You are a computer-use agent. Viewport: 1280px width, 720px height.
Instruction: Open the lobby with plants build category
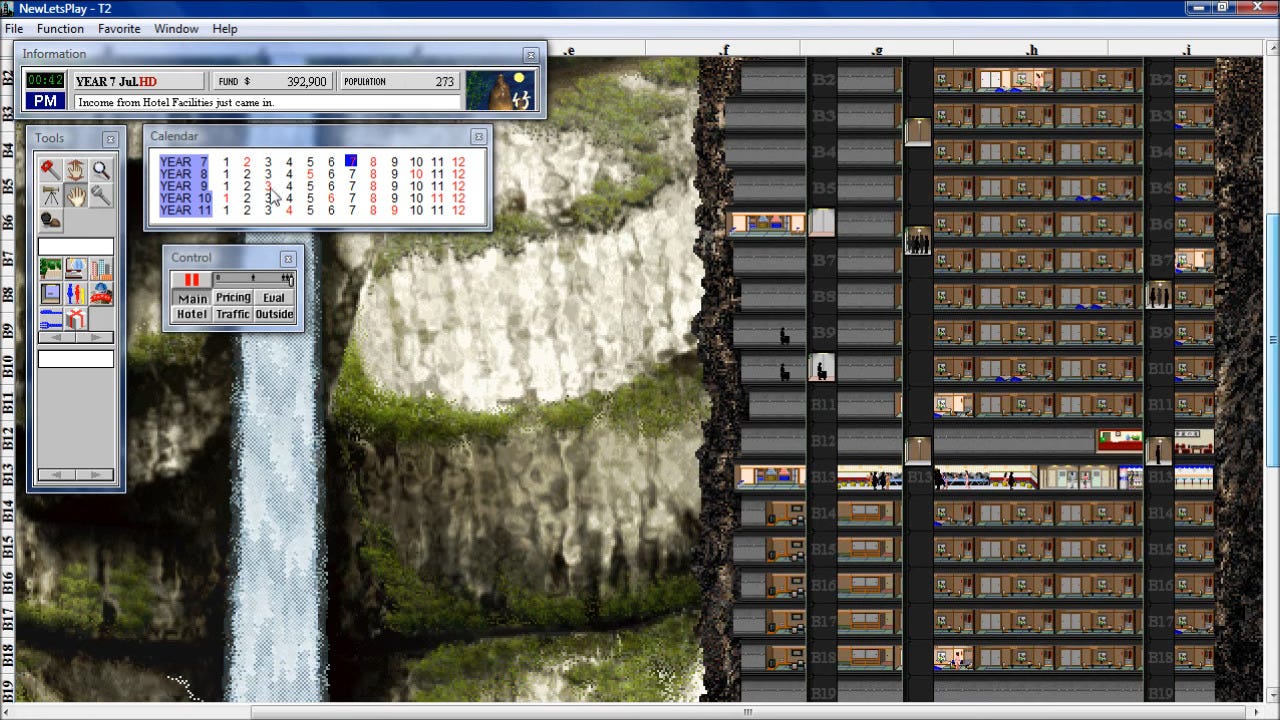coord(50,269)
